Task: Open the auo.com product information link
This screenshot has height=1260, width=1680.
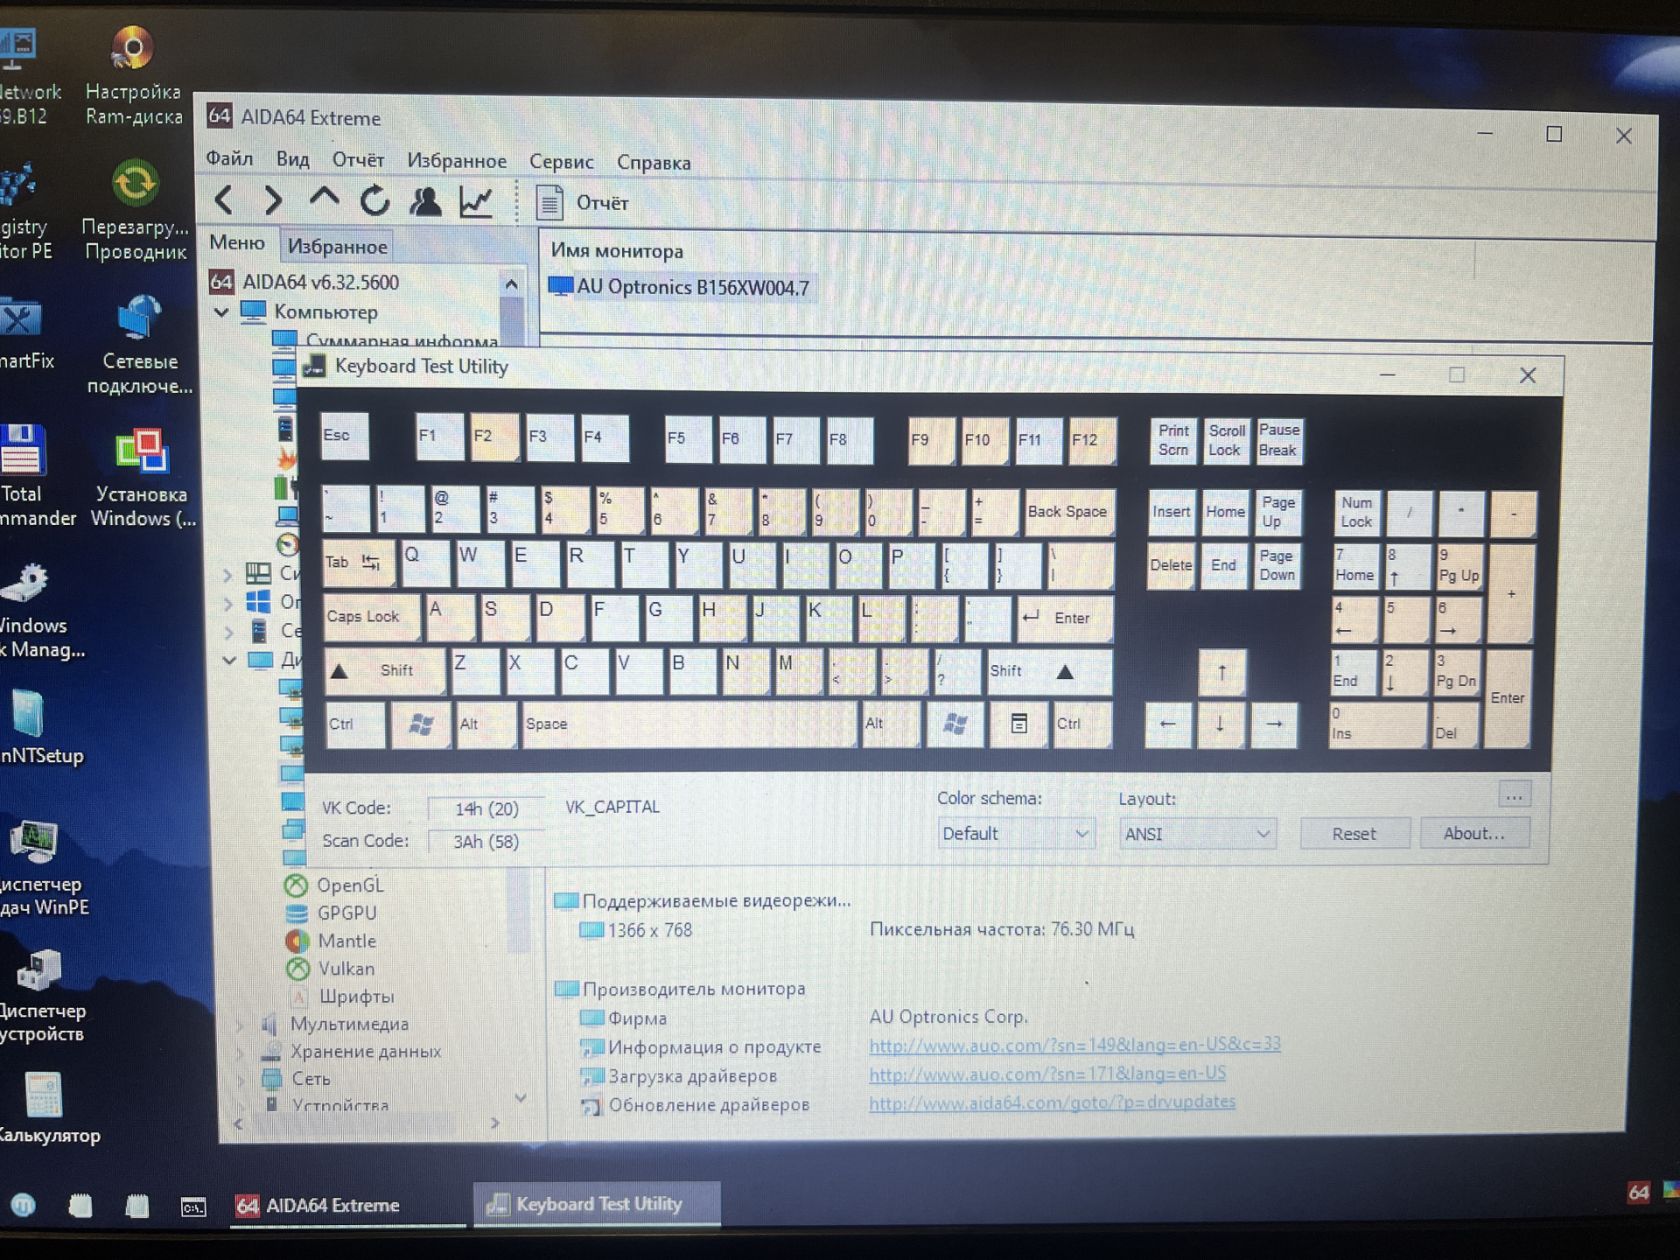Action: click(x=1074, y=1044)
